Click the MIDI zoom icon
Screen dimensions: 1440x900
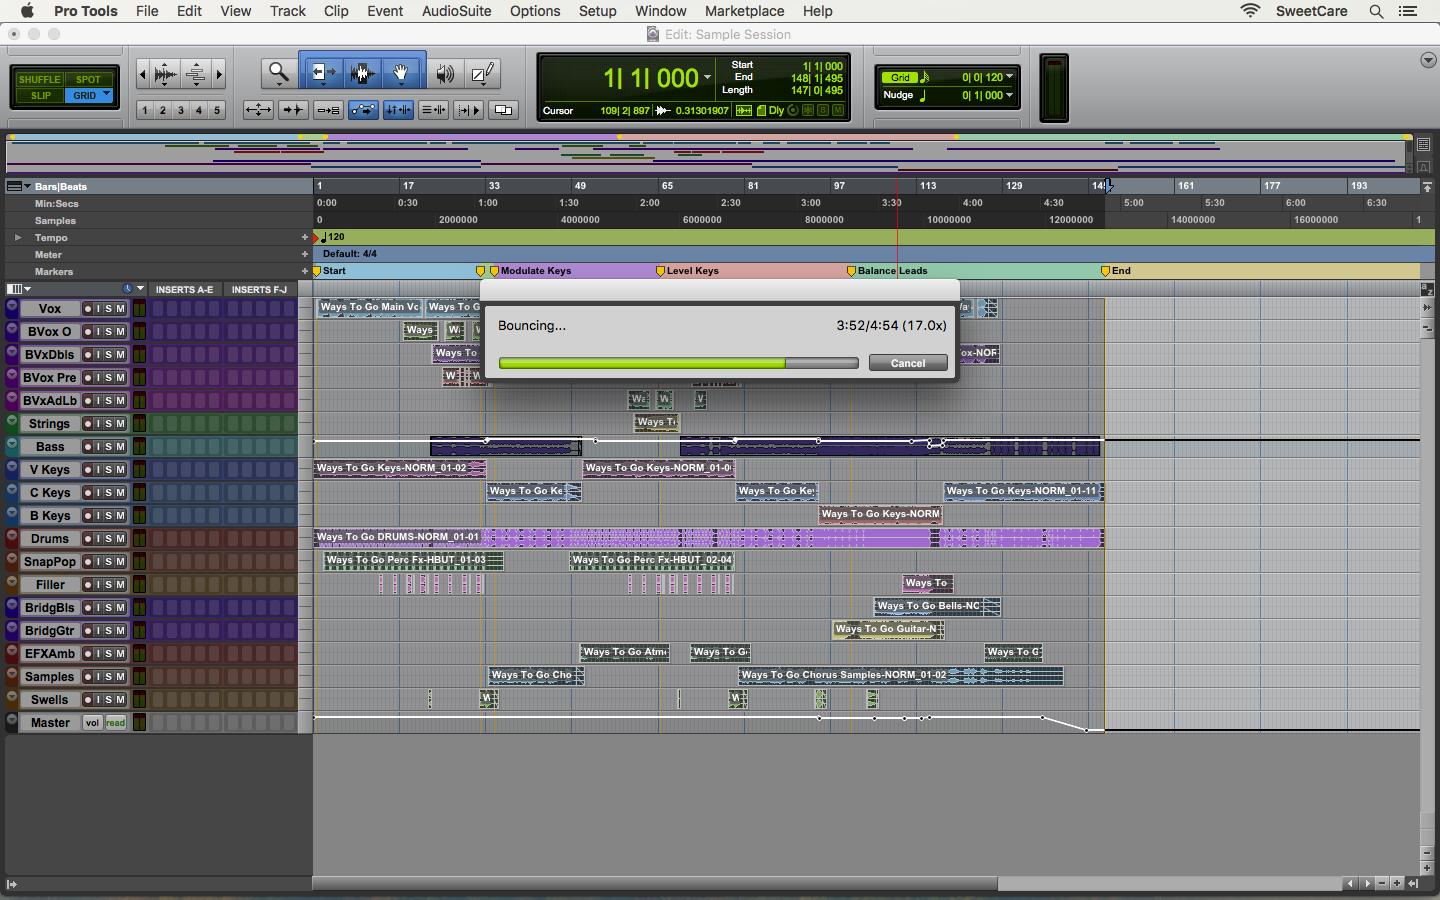(x=197, y=74)
